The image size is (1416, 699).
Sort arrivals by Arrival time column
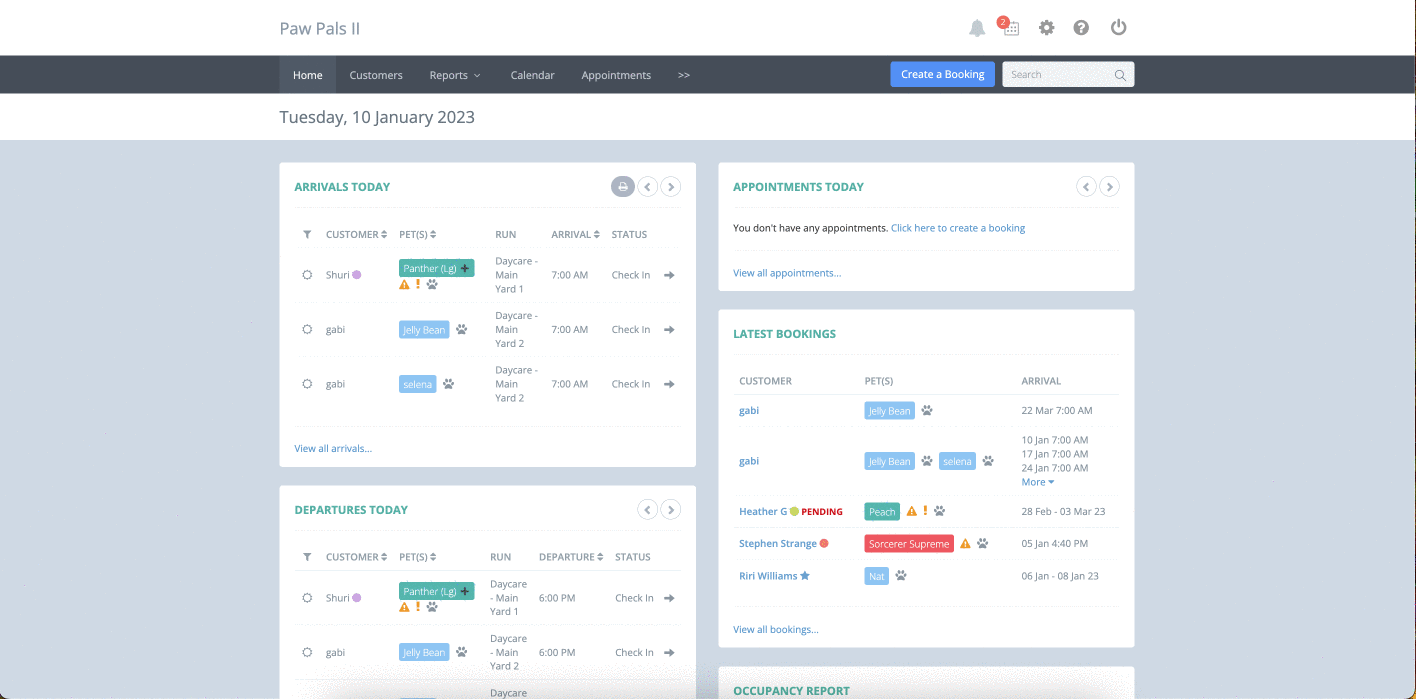point(576,235)
